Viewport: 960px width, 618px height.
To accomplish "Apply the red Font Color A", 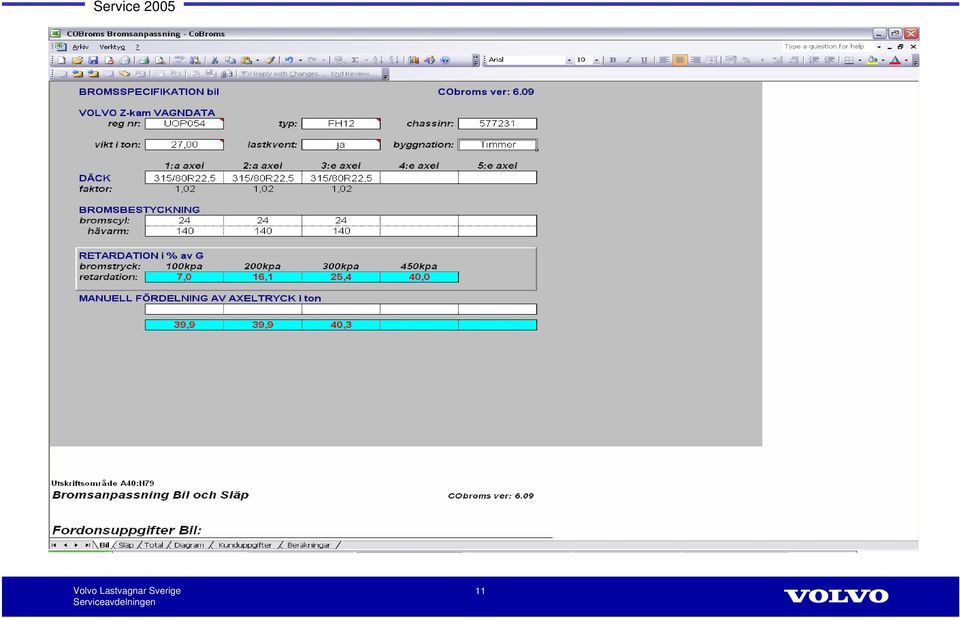I will (896, 60).
